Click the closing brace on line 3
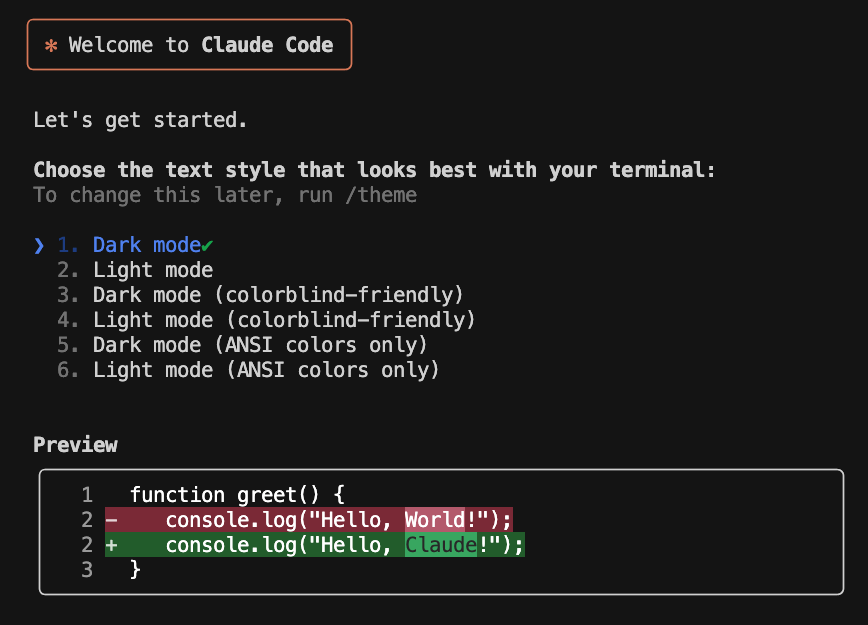Viewport: 868px width, 625px height. point(135,570)
